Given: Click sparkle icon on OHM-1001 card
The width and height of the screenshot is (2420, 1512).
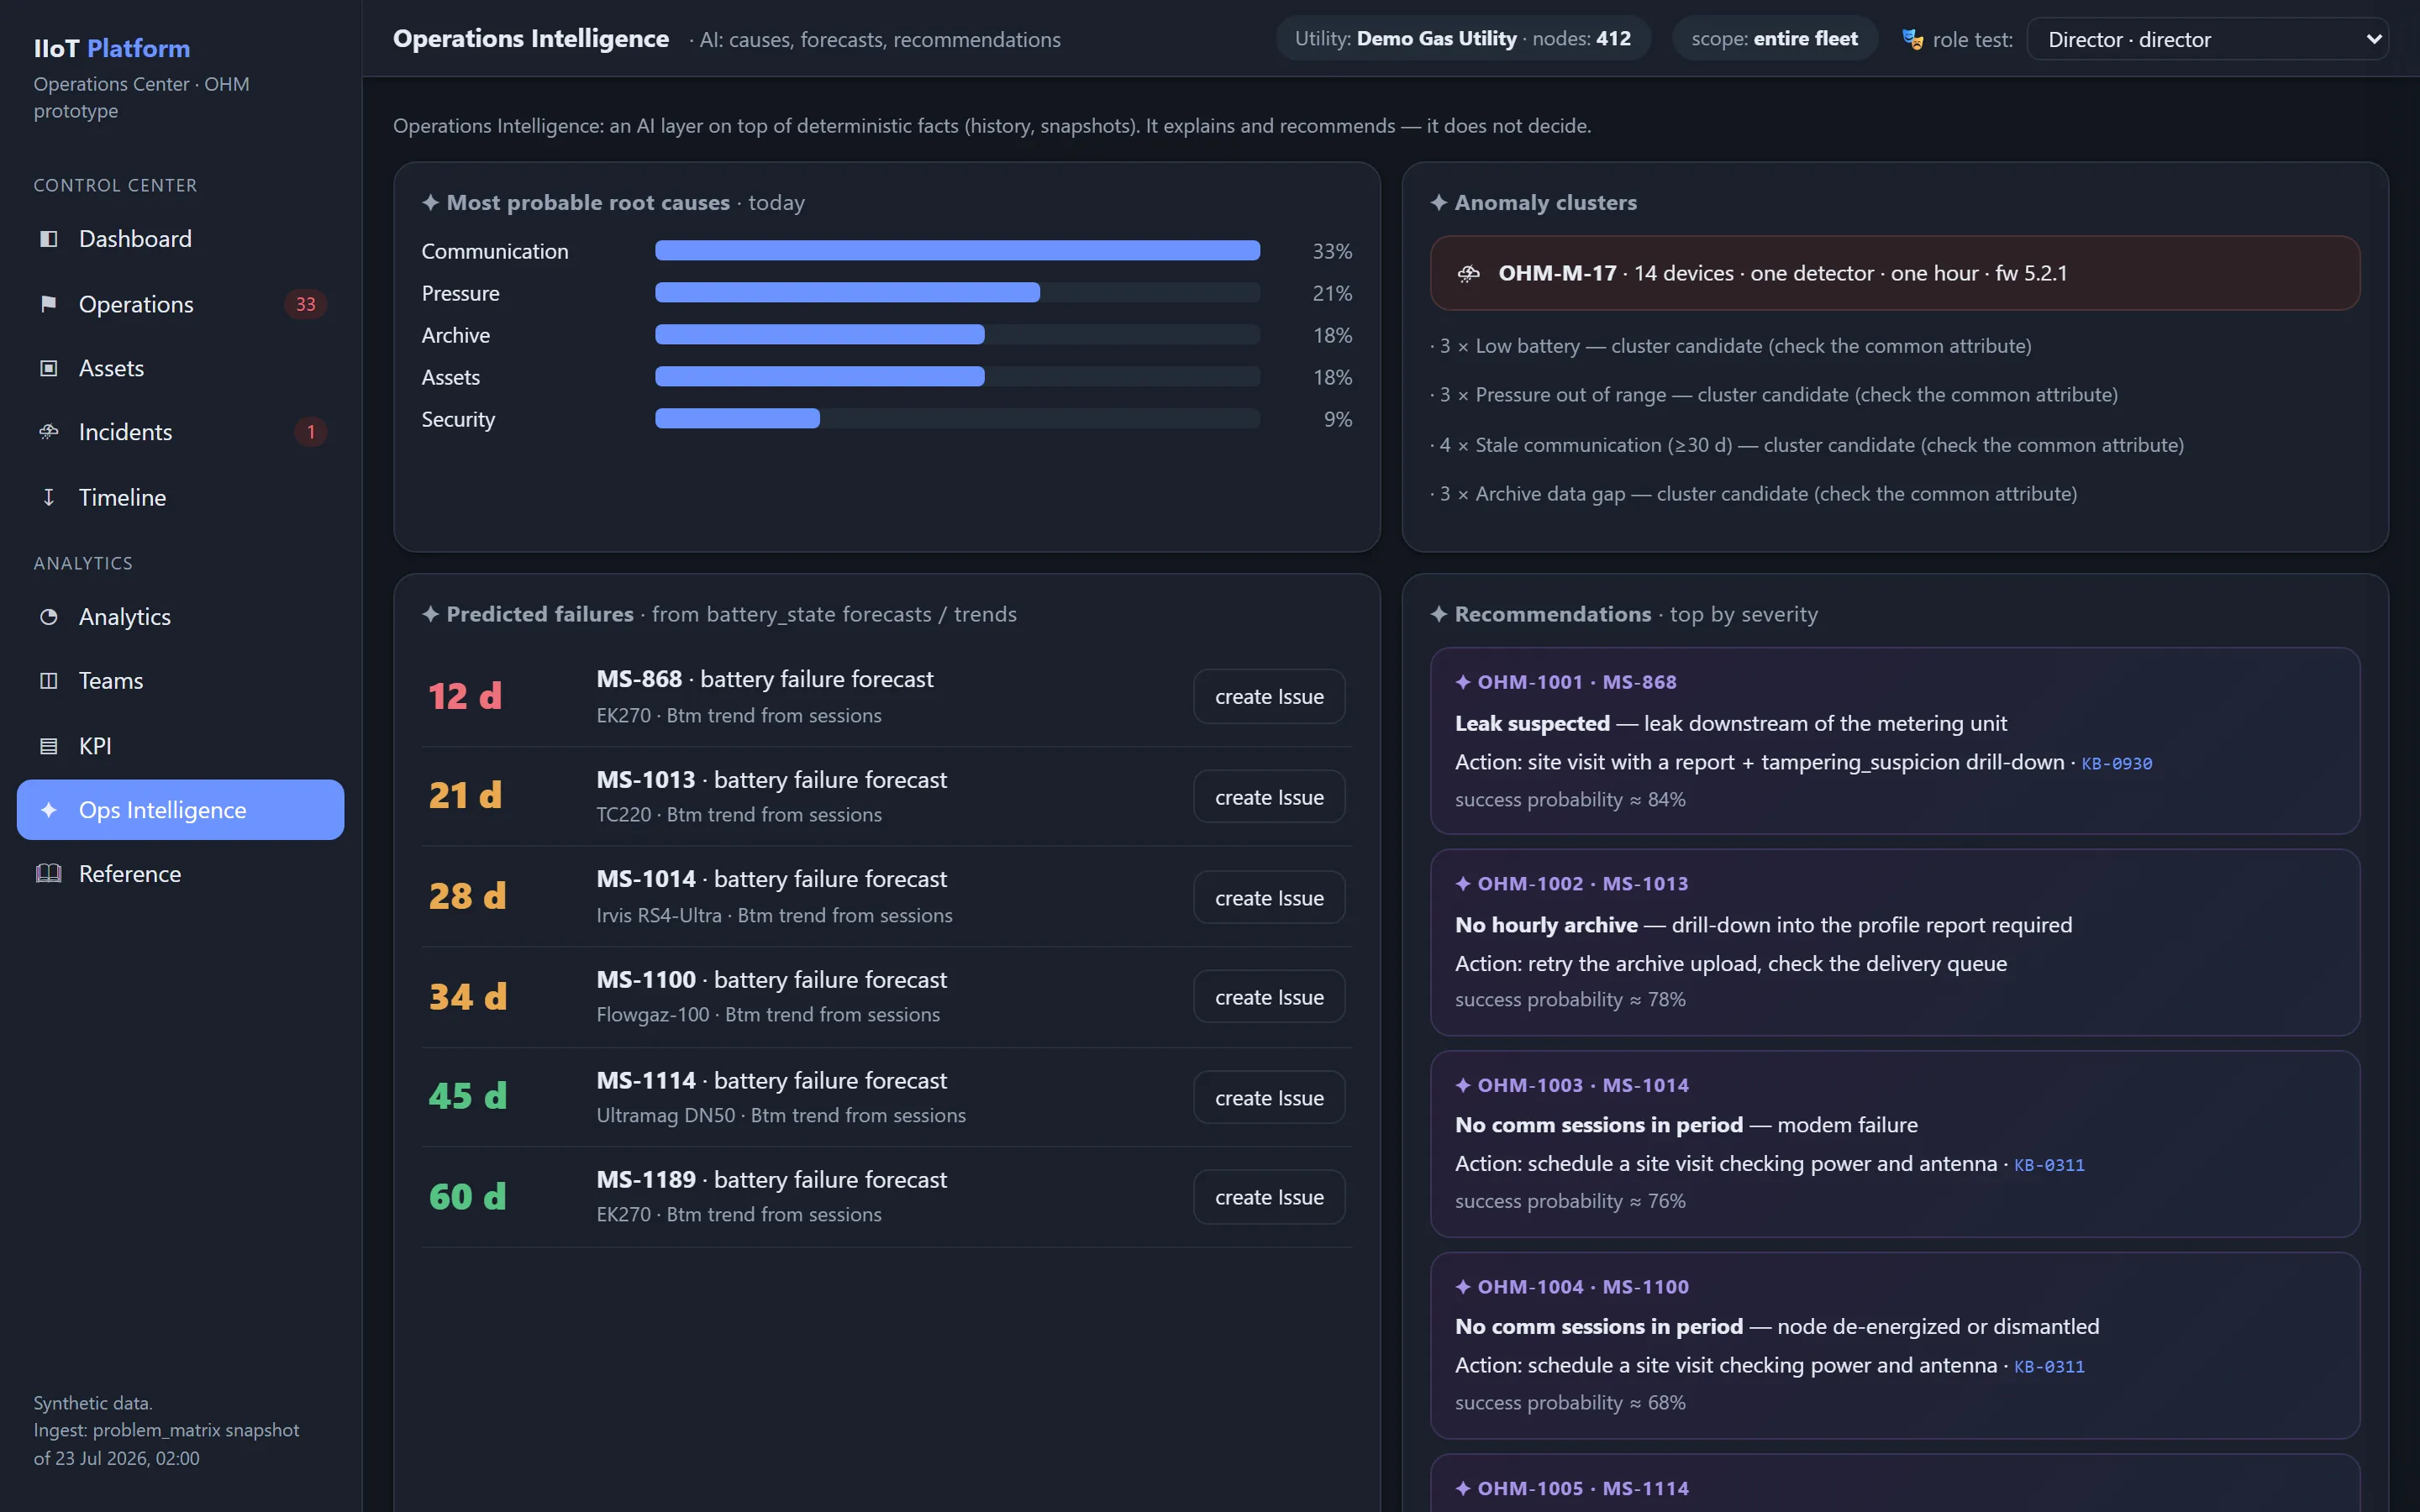Looking at the screenshot, I should (1463, 682).
